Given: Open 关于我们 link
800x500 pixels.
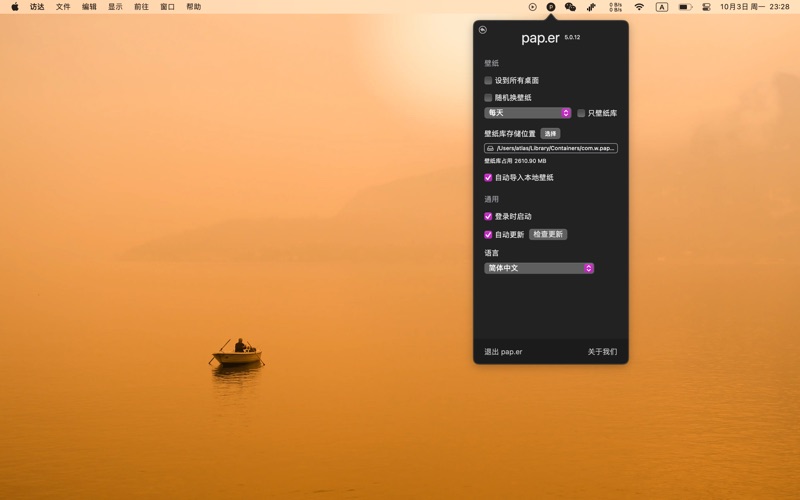Looking at the screenshot, I should click(x=602, y=352).
